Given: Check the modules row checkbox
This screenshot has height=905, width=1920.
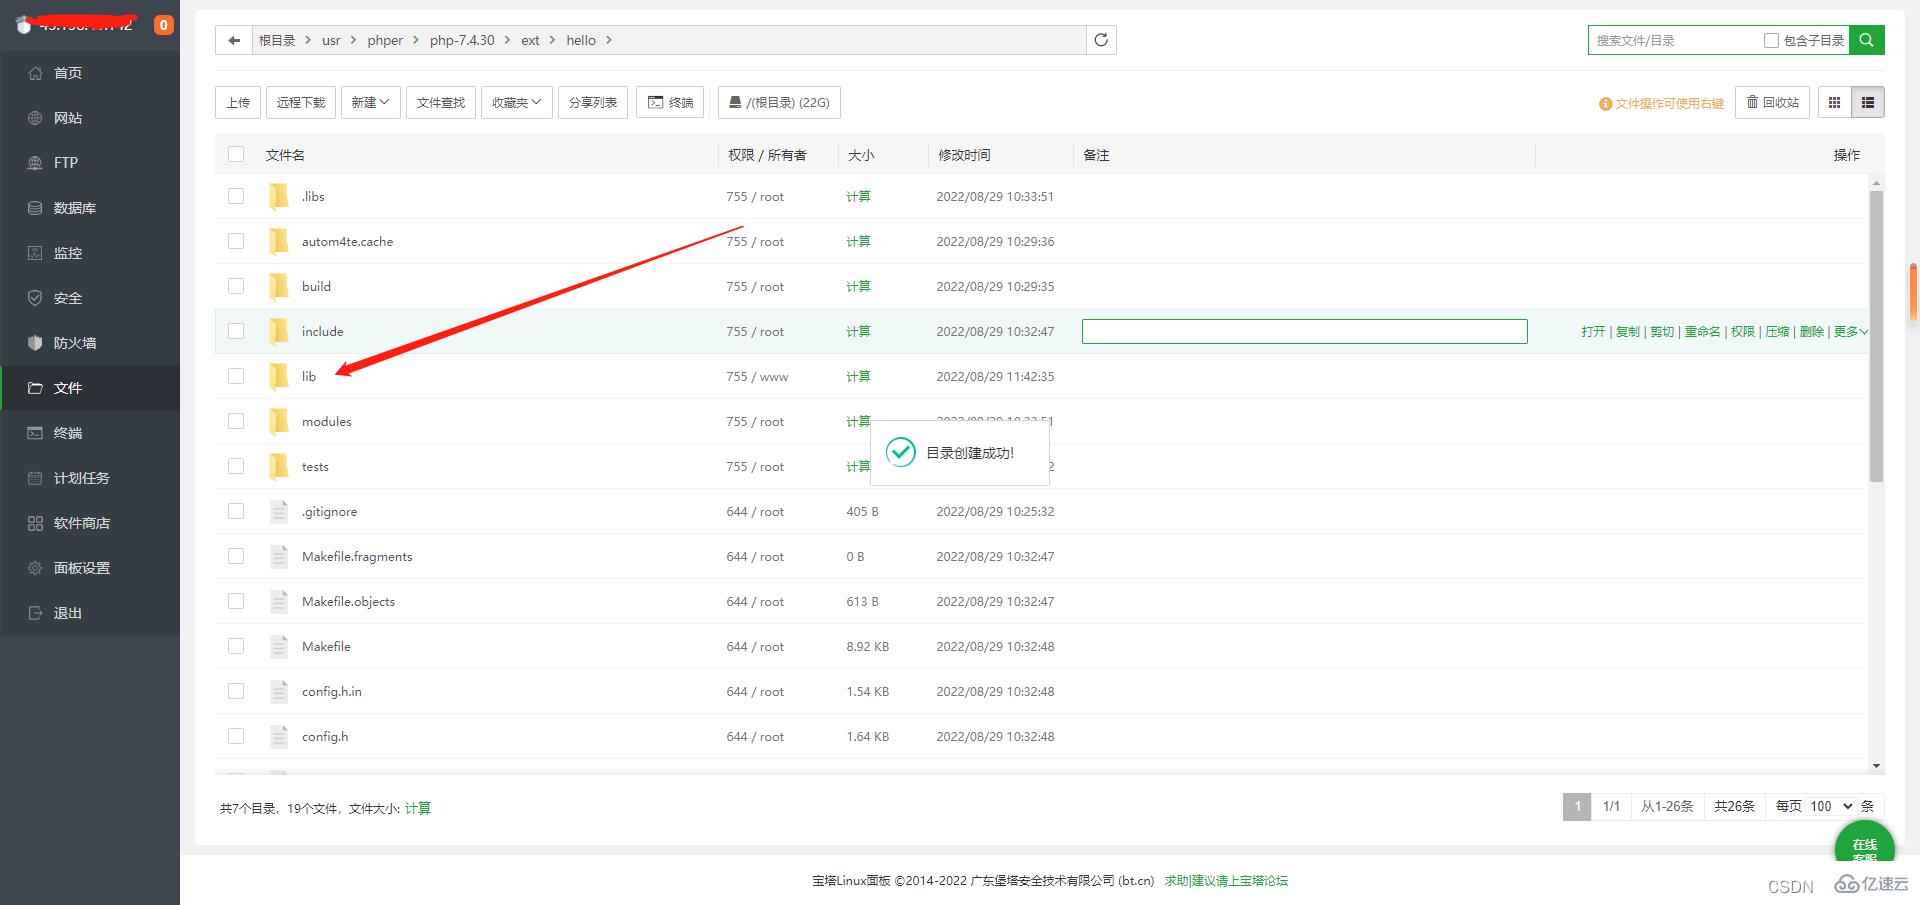Looking at the screenshot, I should (x=236, y=421).
